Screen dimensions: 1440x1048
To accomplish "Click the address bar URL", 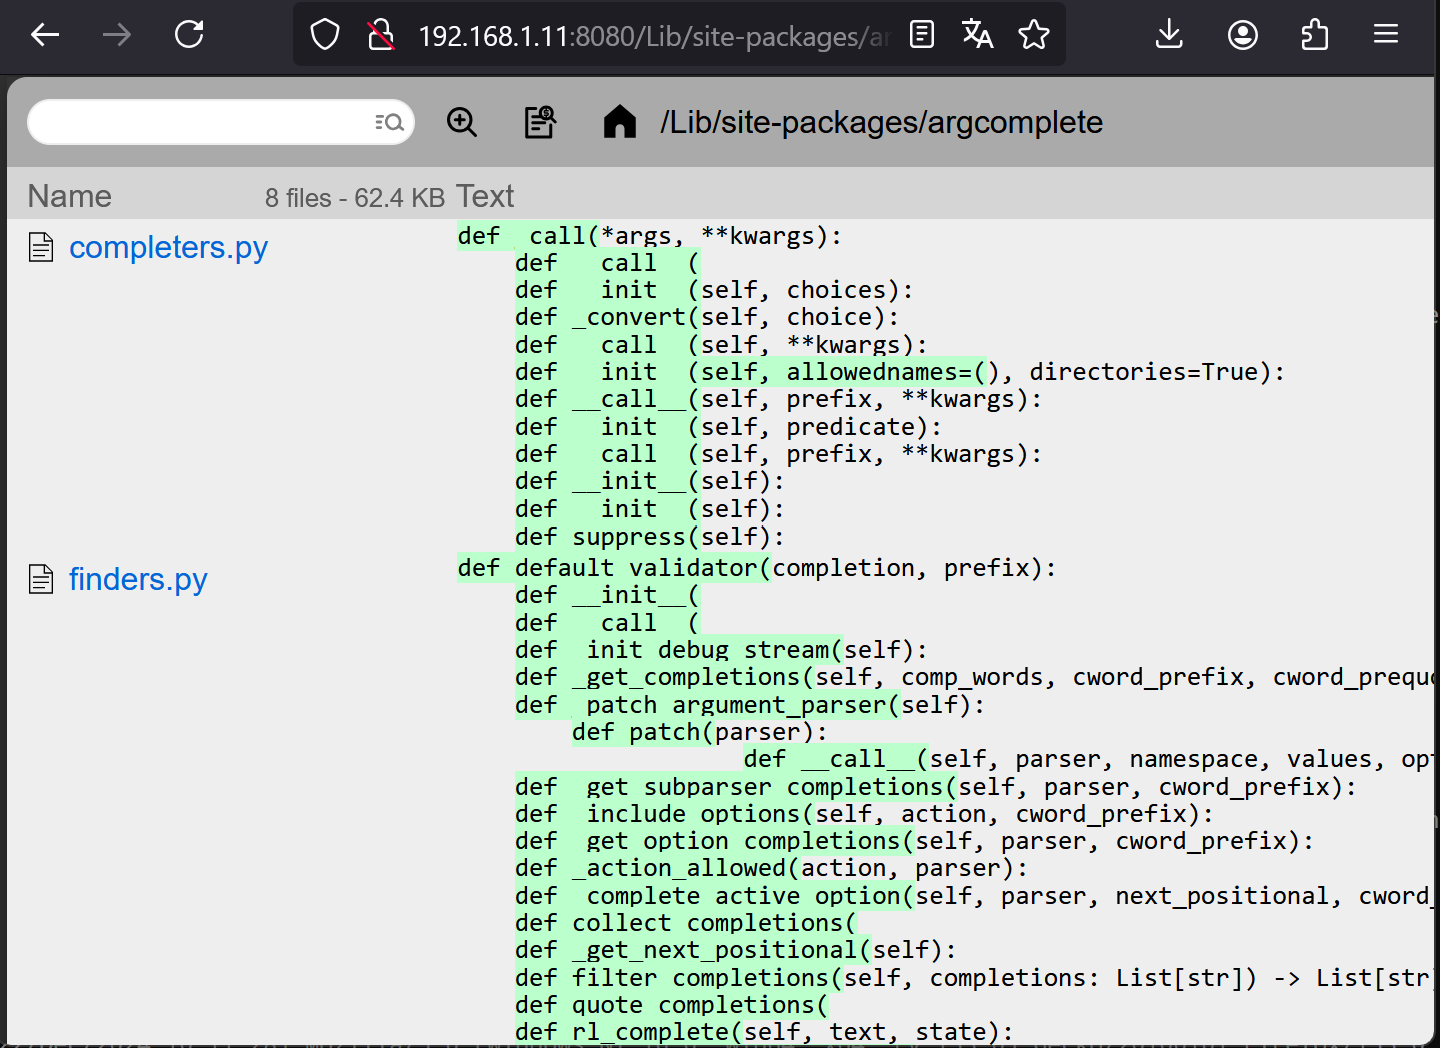I will [653, 37].
